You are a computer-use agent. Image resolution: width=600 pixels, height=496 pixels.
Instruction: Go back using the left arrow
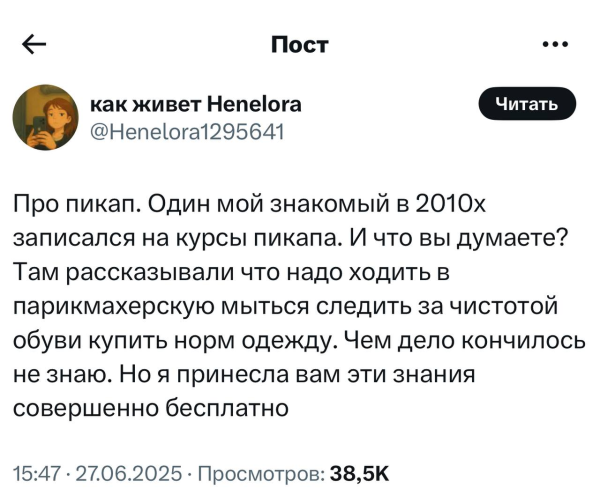(x=33, y=45)
